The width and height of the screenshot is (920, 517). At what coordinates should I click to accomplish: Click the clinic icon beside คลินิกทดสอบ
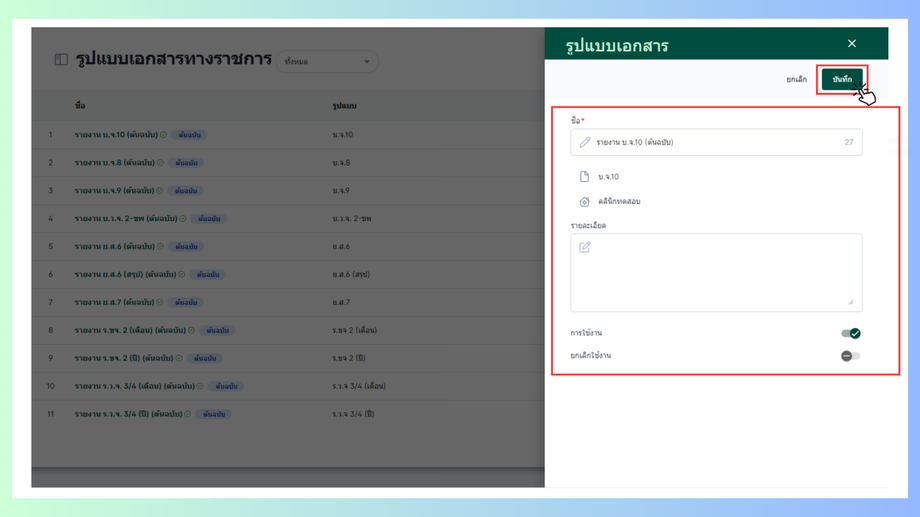pos(584,201)
